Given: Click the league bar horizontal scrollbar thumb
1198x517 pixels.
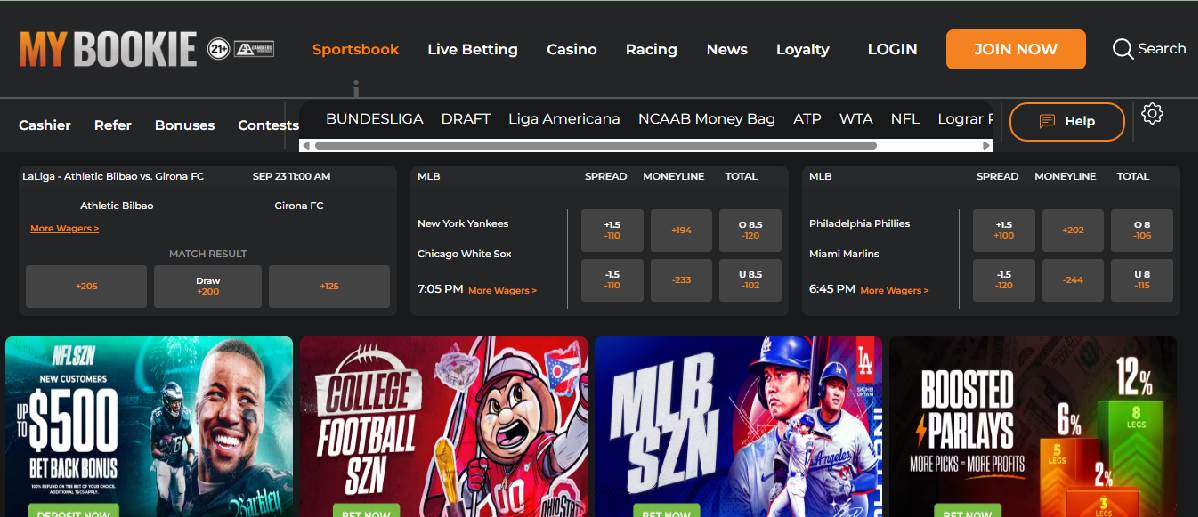Looking at the screenshot, I should click(x=595, y=146).
